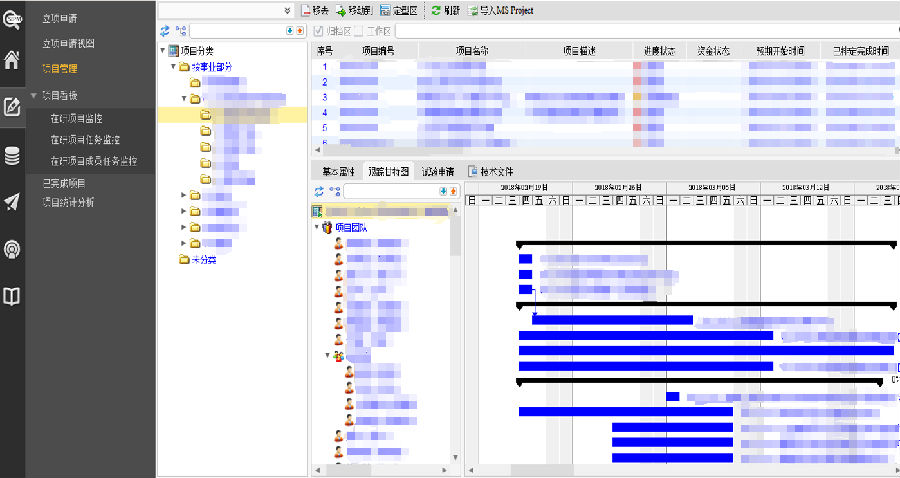Click blue down-arrow beside category tree search
The width and height of the screenshot is (900, 478).
click(290, 31)
